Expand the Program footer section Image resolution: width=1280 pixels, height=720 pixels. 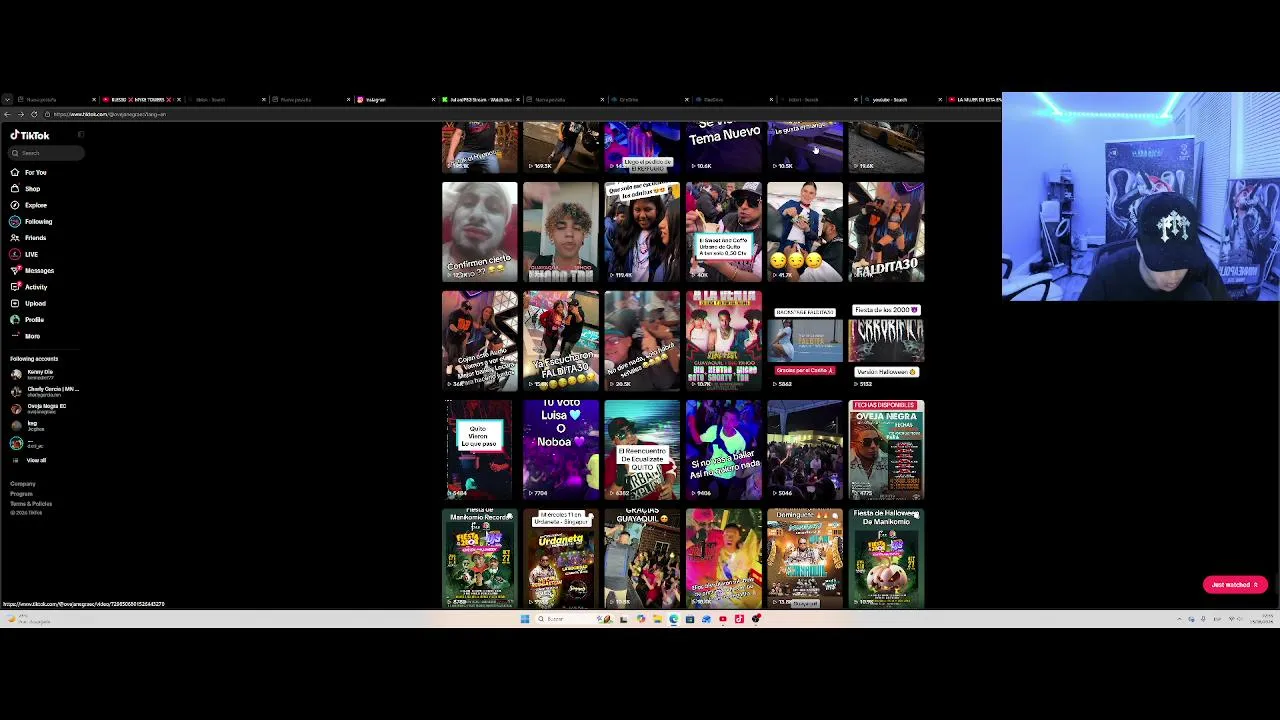pyautogui.click(x=21, y=494)
